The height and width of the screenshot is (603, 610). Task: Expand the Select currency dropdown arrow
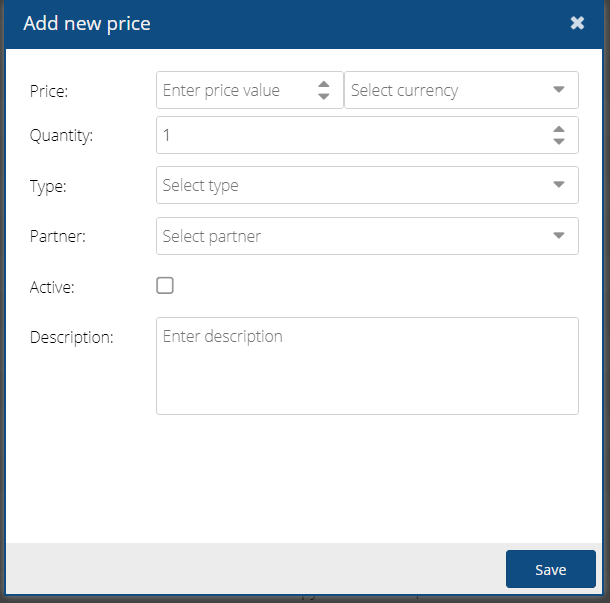click(559, 90)
